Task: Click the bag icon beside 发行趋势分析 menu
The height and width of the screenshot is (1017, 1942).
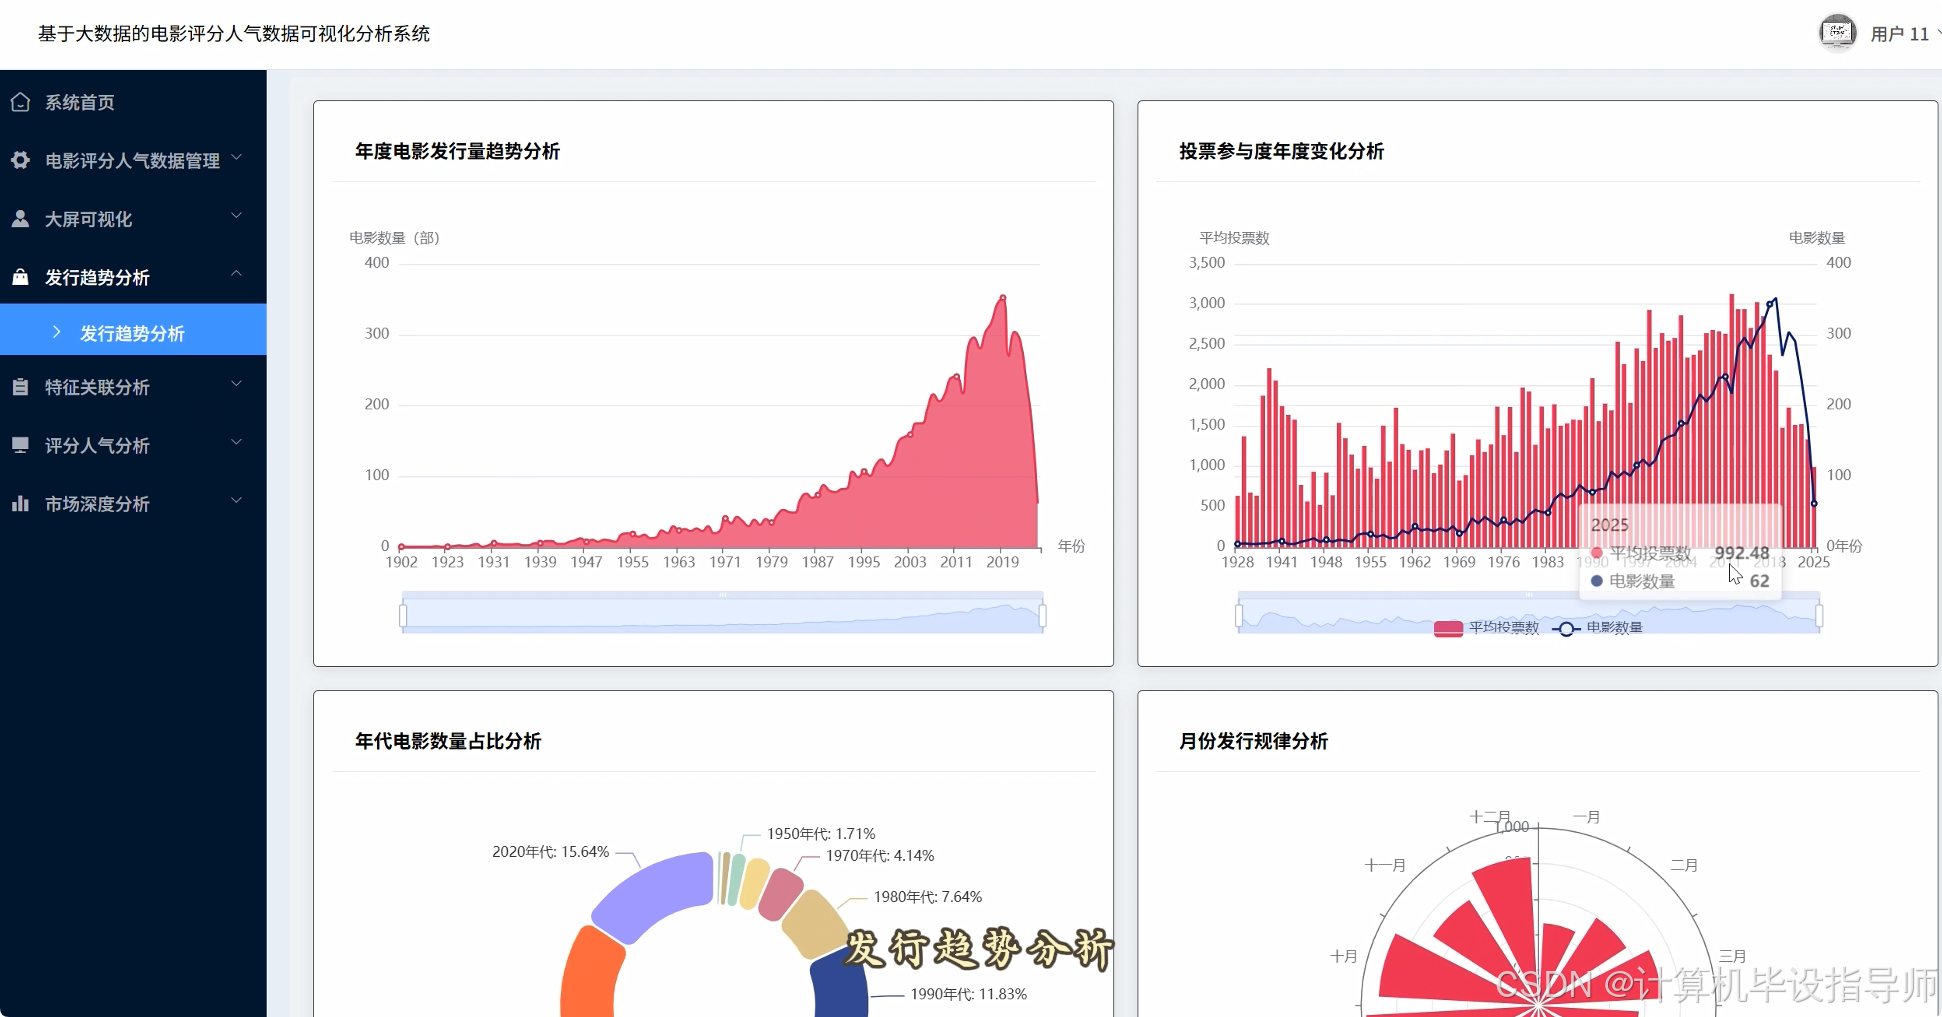Action: click(x=20, y=277)
